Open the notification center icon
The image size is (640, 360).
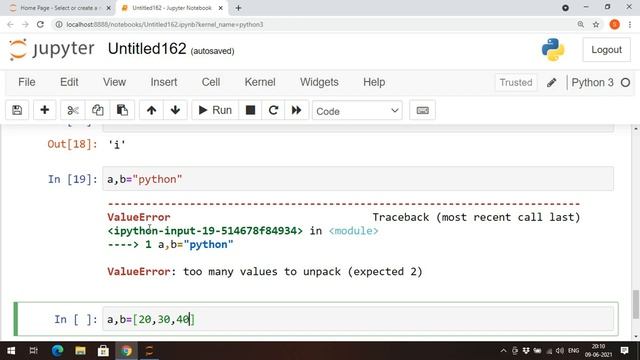pos(624,351)
